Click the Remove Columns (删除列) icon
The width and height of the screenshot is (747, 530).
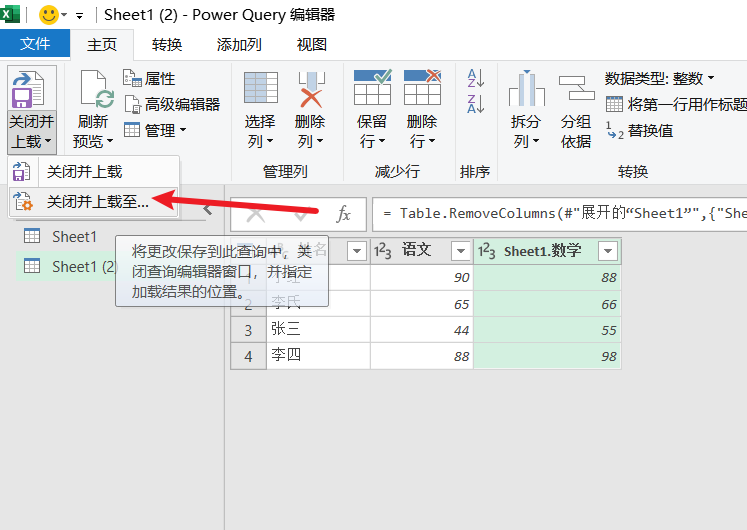[311, 89]
